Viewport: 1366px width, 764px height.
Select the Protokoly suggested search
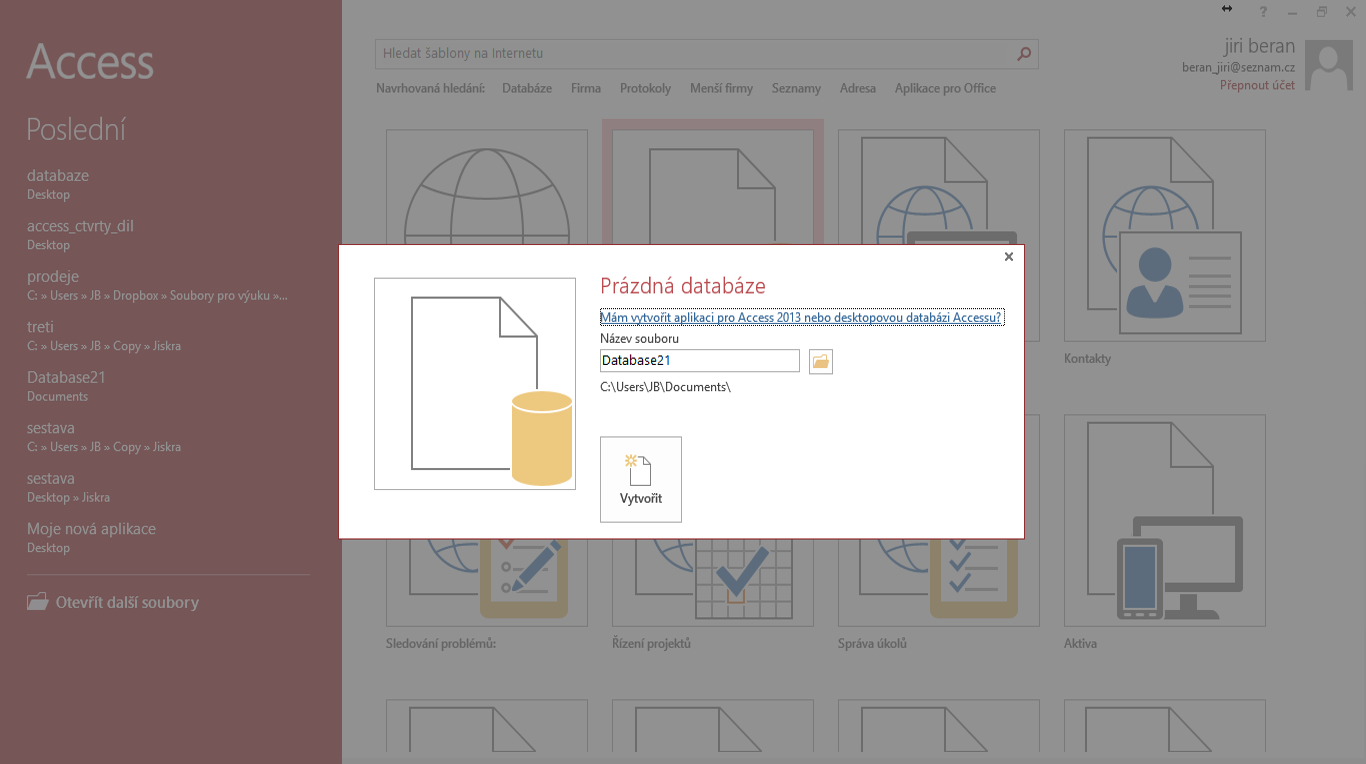(645, 88)
